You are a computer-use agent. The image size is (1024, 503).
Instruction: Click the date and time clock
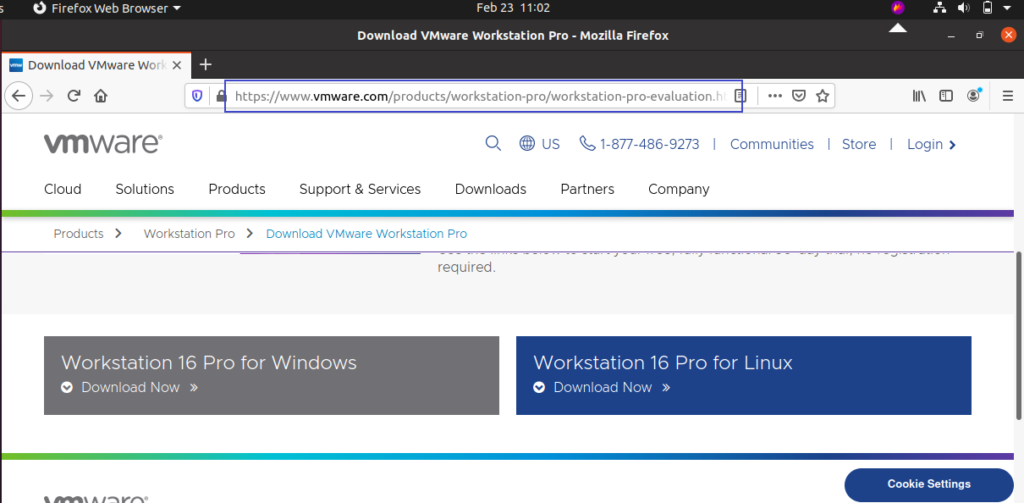[513, 8]
